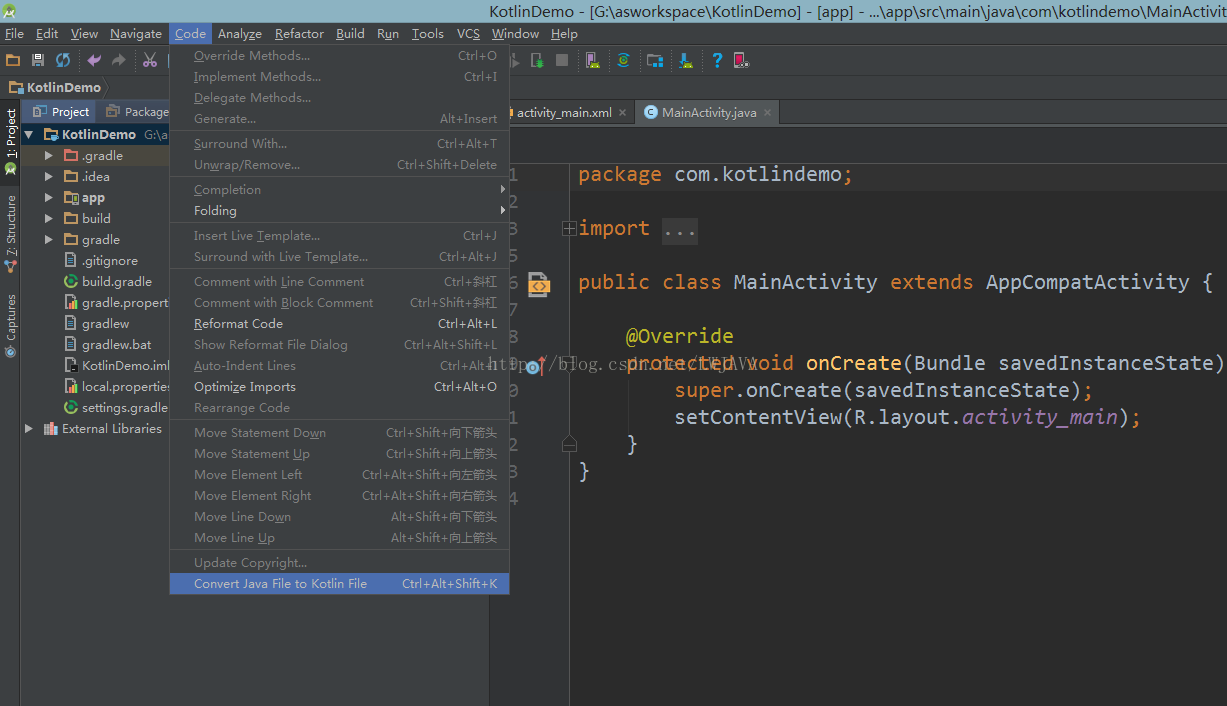This screenshot has height=706, width=1227.
Task: Click the Cut scissors icon
Action: [150, 61]
